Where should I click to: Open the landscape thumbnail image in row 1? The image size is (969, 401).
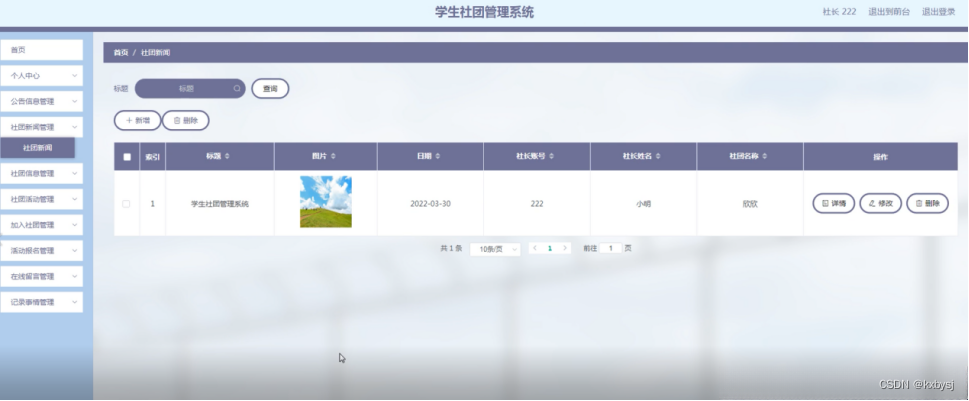pos(326,201)
